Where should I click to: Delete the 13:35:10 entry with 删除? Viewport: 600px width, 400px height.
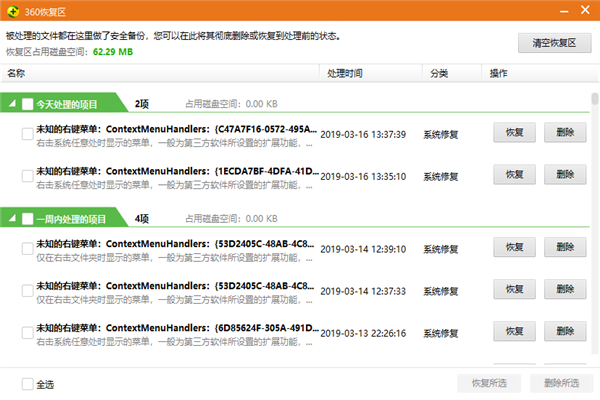pyautogui.click(x=565, y=175)
